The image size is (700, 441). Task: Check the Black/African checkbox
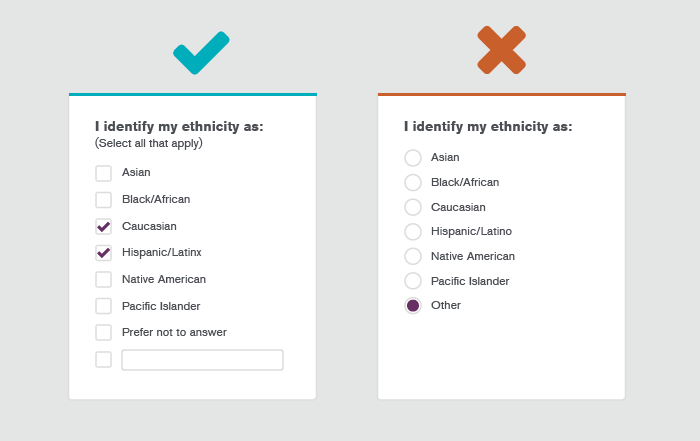pyautogui.click(x=104, y=200)
